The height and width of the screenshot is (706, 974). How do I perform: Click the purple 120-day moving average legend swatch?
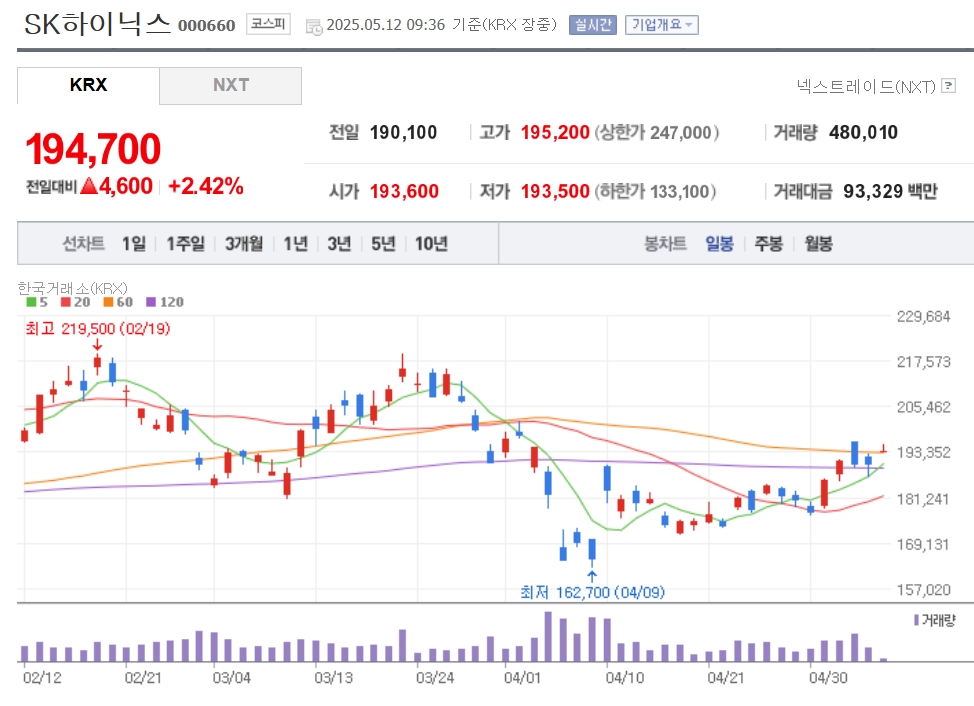pyautogui.click(x=151, y=302)
